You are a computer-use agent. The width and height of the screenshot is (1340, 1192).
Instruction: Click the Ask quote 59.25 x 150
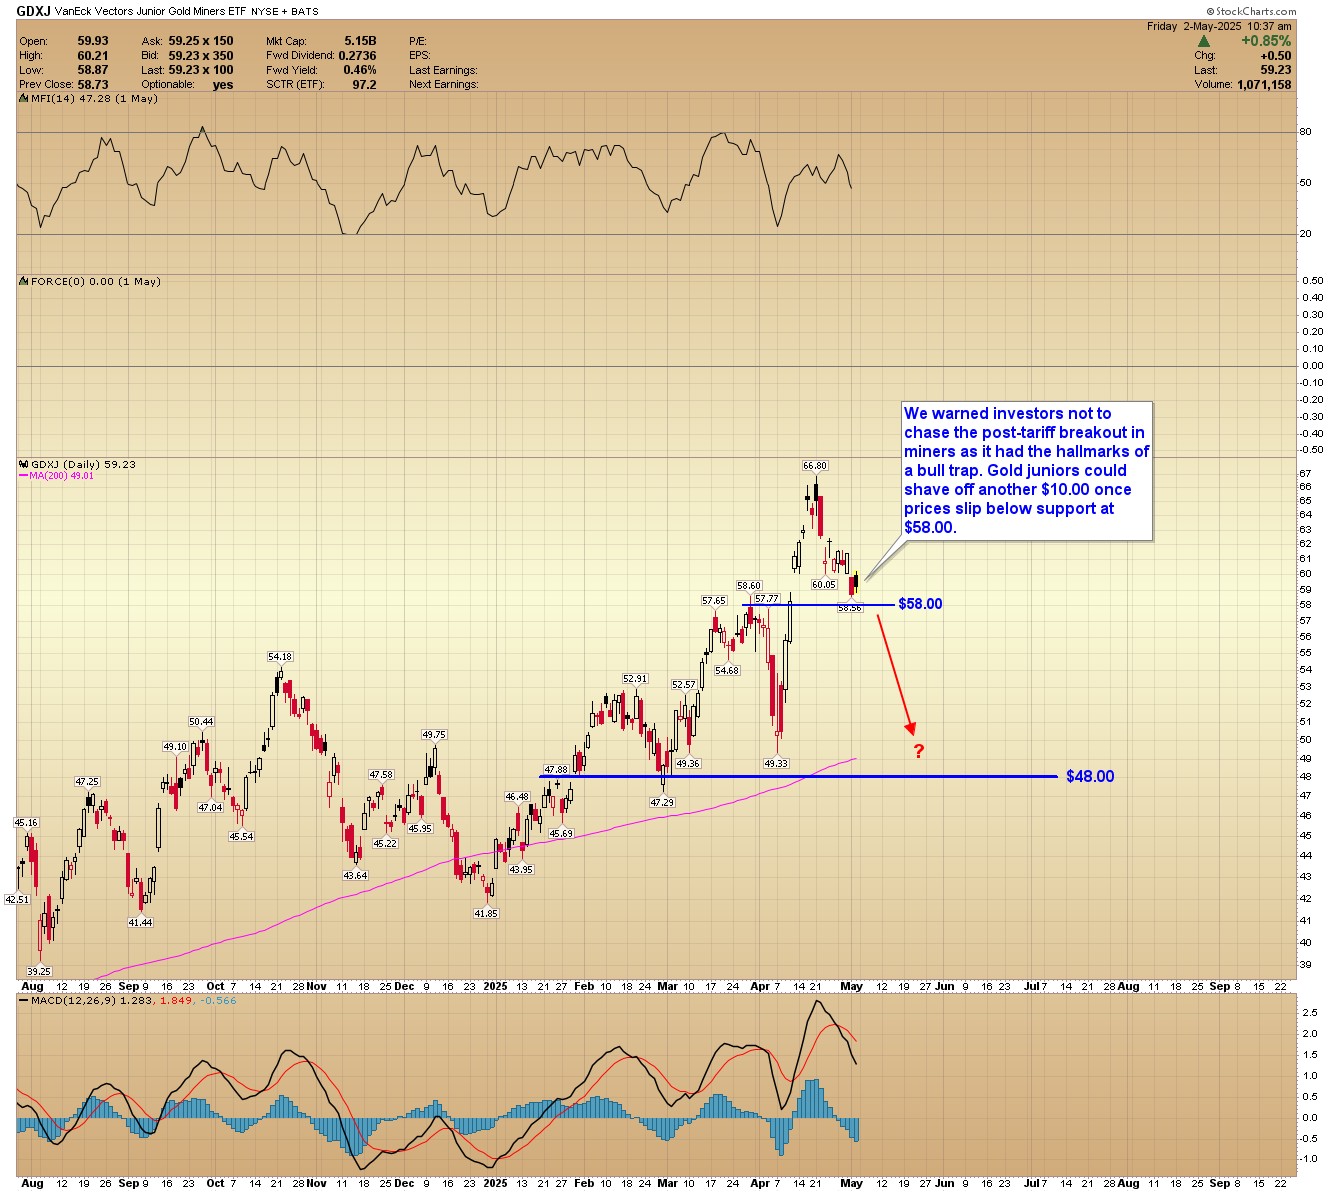(x=201, y=41)
